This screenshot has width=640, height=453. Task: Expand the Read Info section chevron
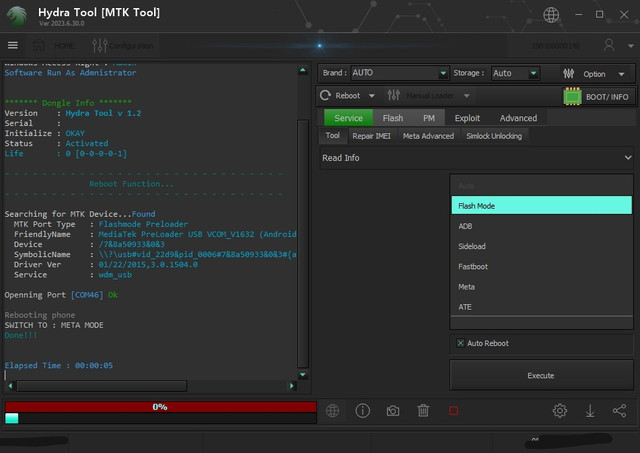[x=627, y=158]
